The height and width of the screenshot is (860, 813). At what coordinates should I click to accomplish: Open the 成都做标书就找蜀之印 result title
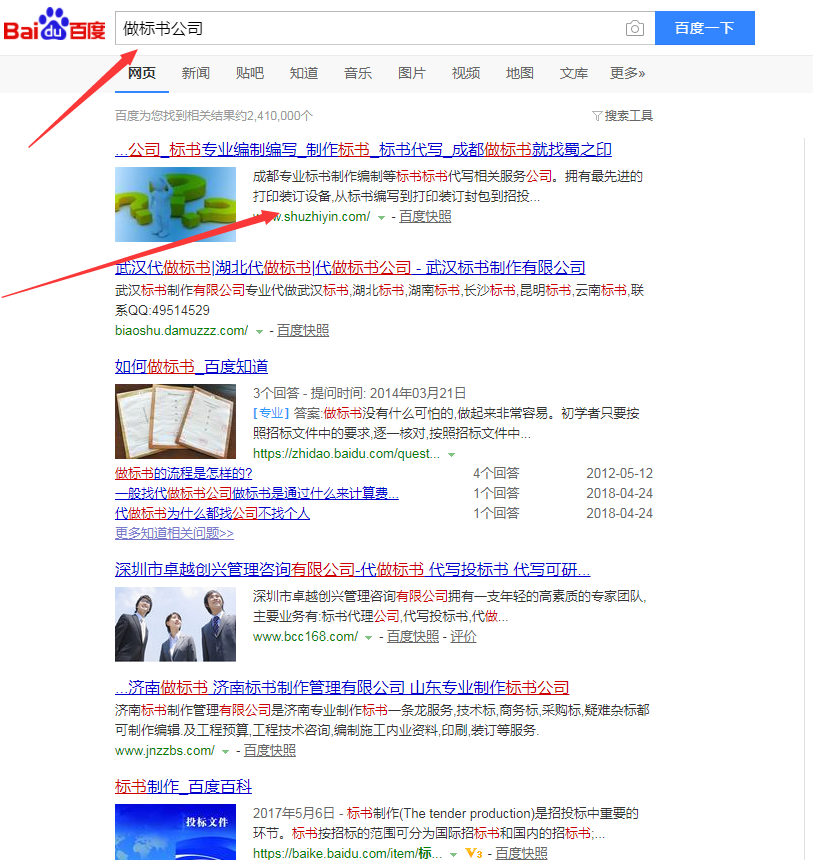pos(363,149)
